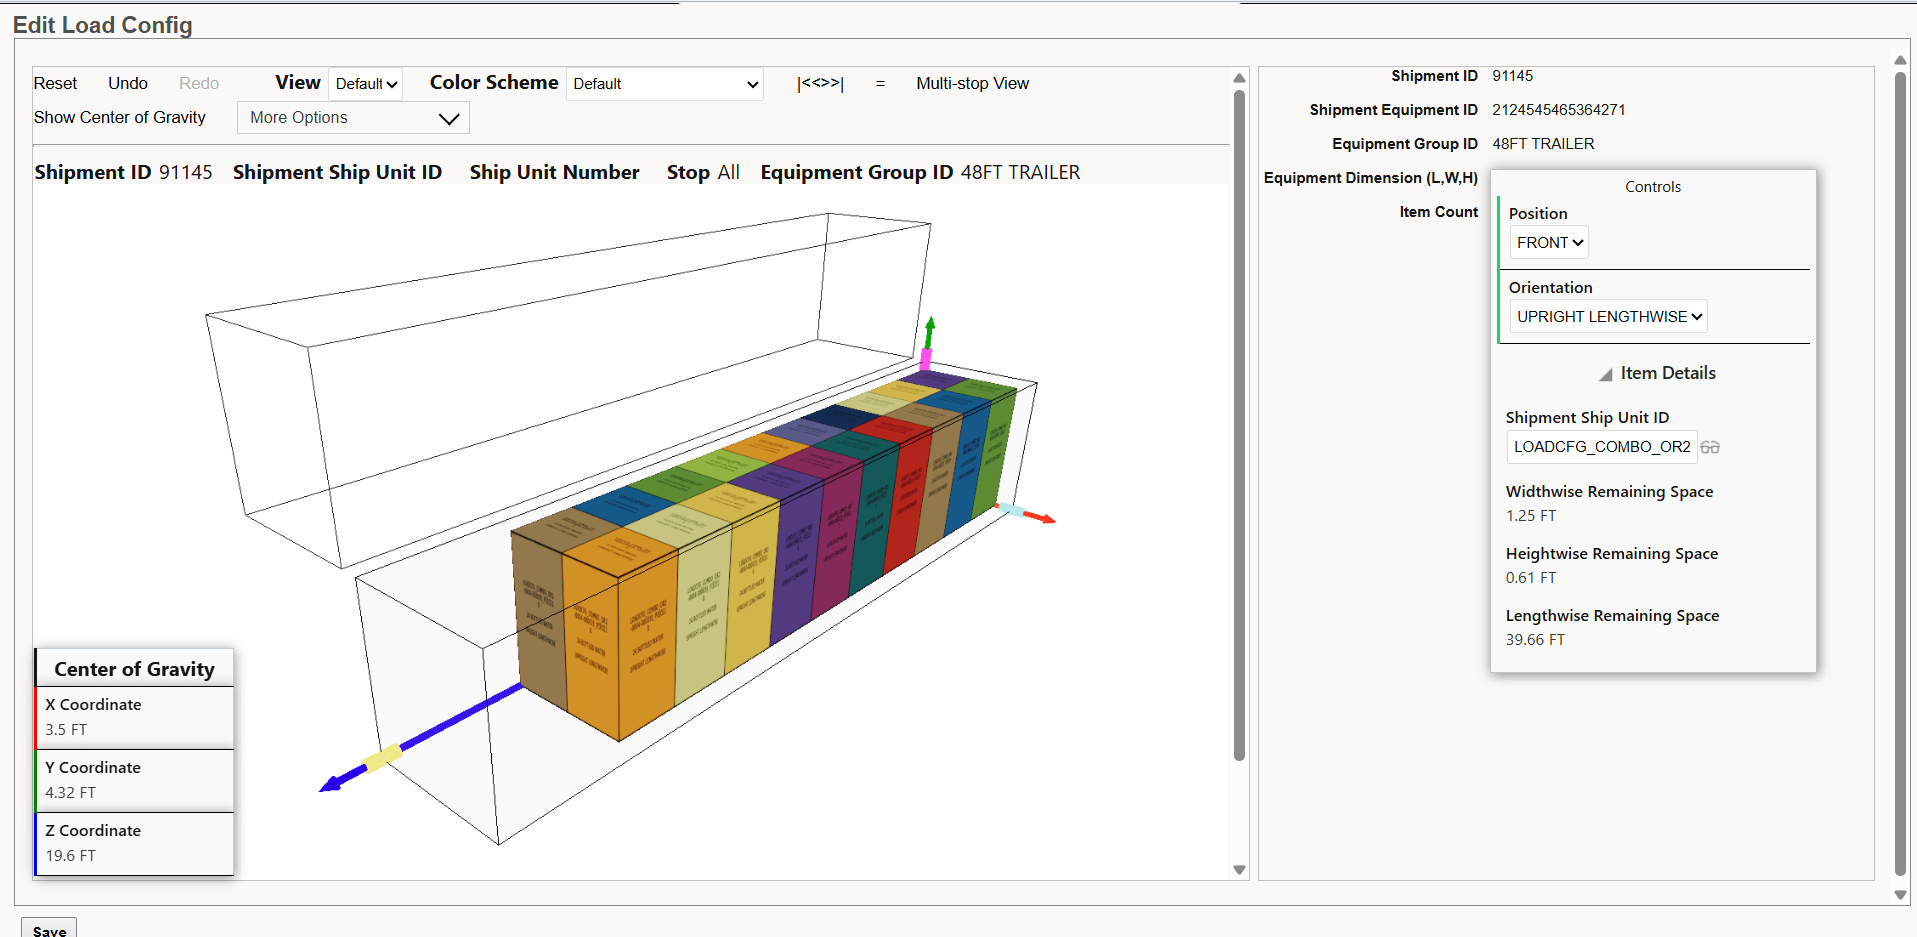Toggle Show Center of Gravity
The image size is (1917, 937).
pos(120,118)
